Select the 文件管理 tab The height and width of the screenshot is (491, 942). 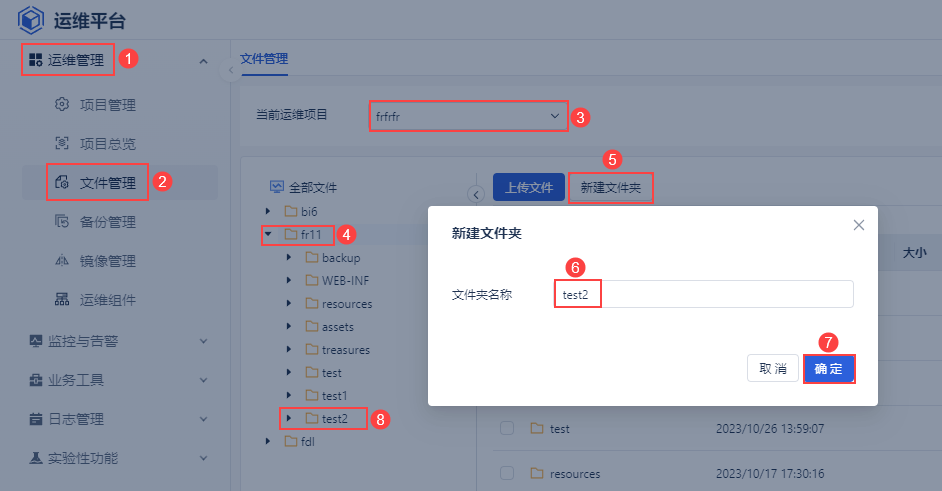pyautogui.click(x=264, y=59)
